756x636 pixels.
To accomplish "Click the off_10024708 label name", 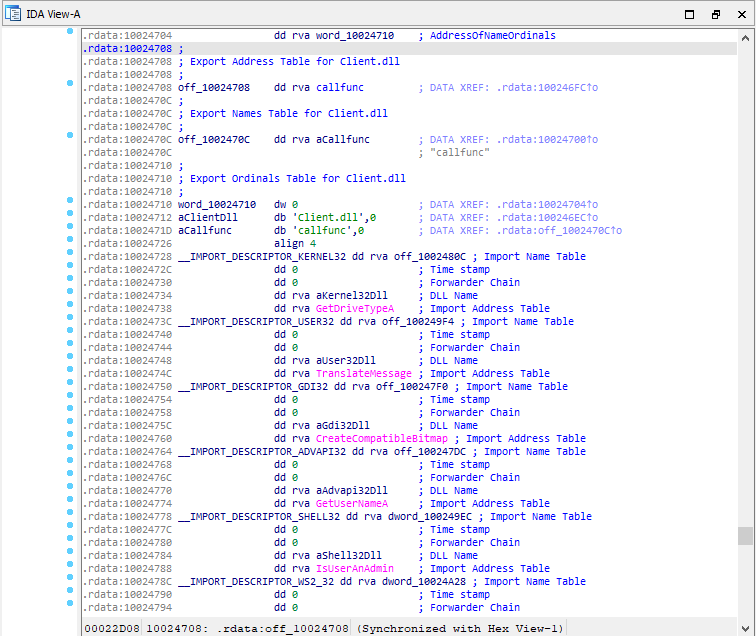I will click(214, 88).
